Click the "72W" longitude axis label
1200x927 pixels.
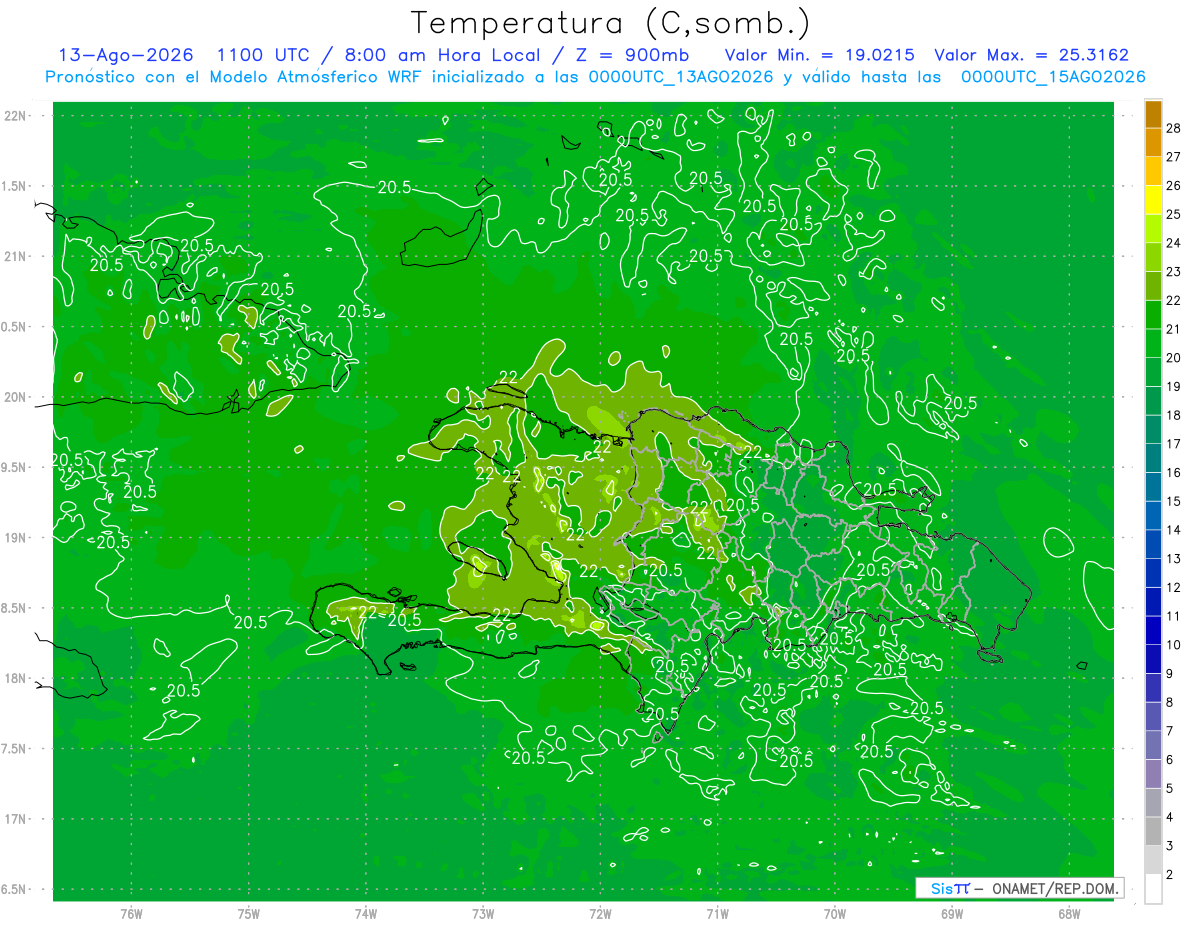coord(600,914)
